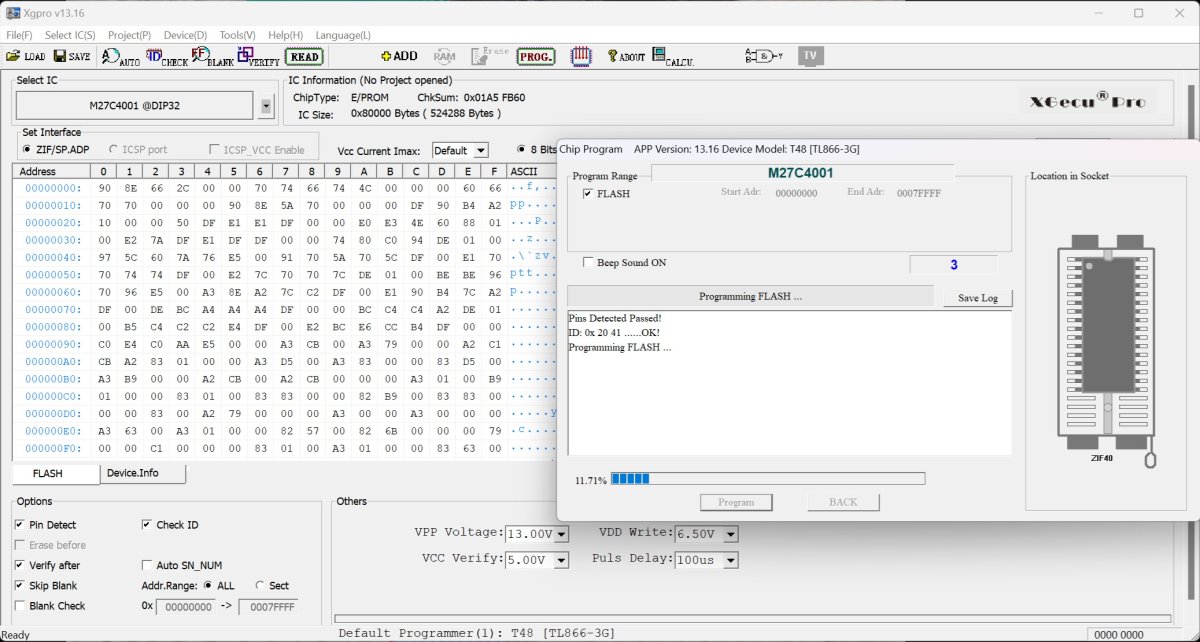The image size is (1200, 642).
Task: Open the VCC Verify dropdown
Action: 561,560
